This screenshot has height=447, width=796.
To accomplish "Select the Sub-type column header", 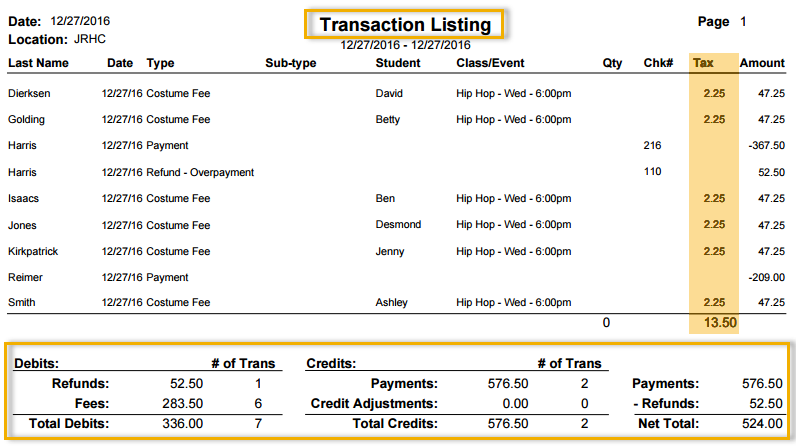I will pyautogui.click(x=290, y=63).
